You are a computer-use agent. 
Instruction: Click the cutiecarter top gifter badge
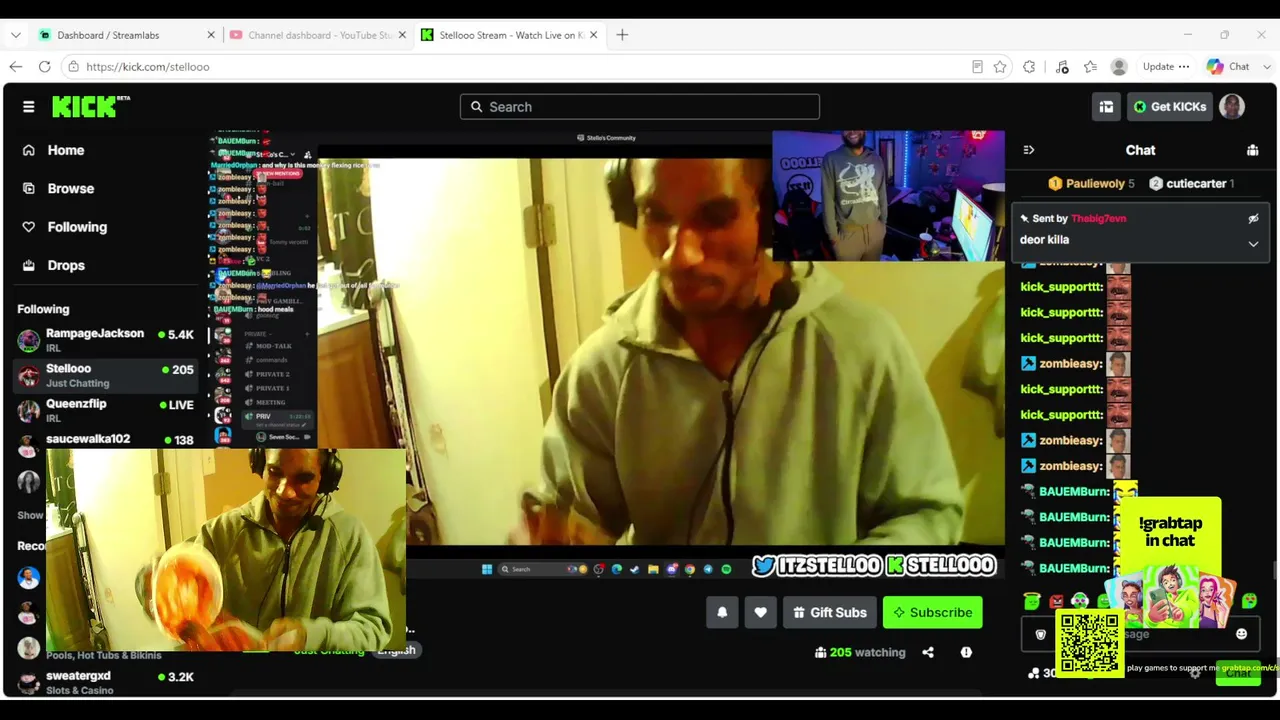[1191, 184]
